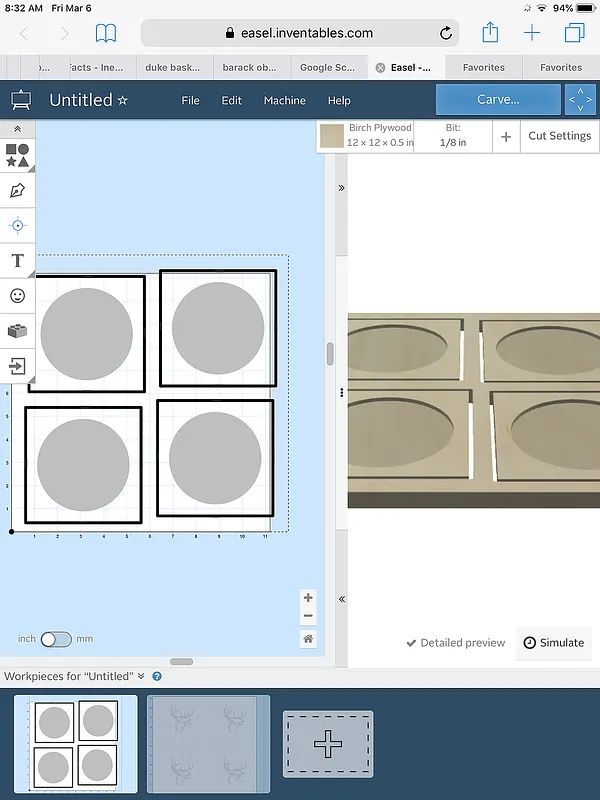
Task: Open the Birch Plywood material dropdown
Action: coord(365,136)
